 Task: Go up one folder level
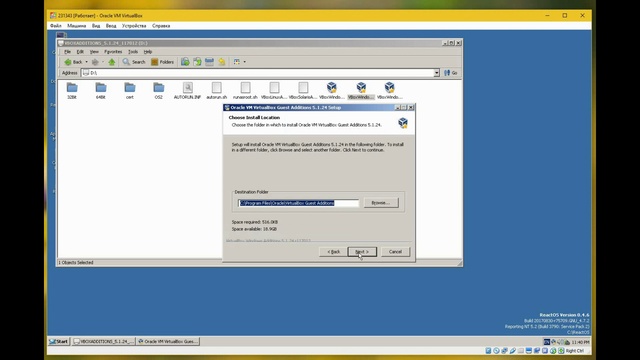(x=111, y=62)
